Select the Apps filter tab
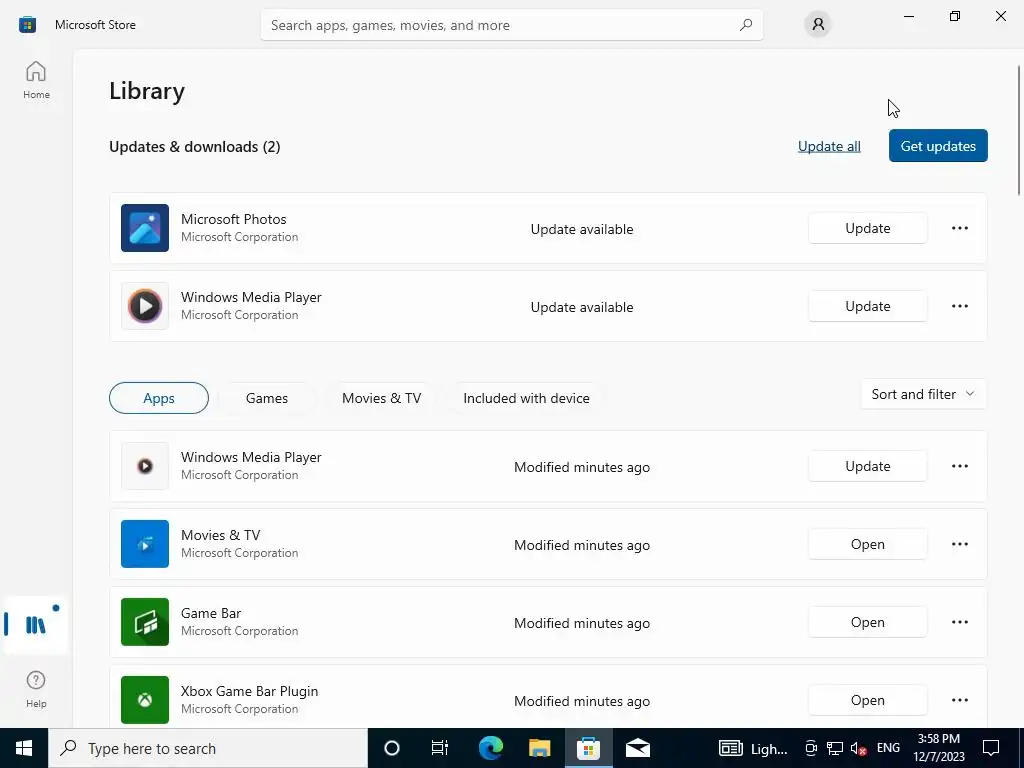The height and width of the screenshot is (768, 1024). pyautogui.click(x=159, y=398)
